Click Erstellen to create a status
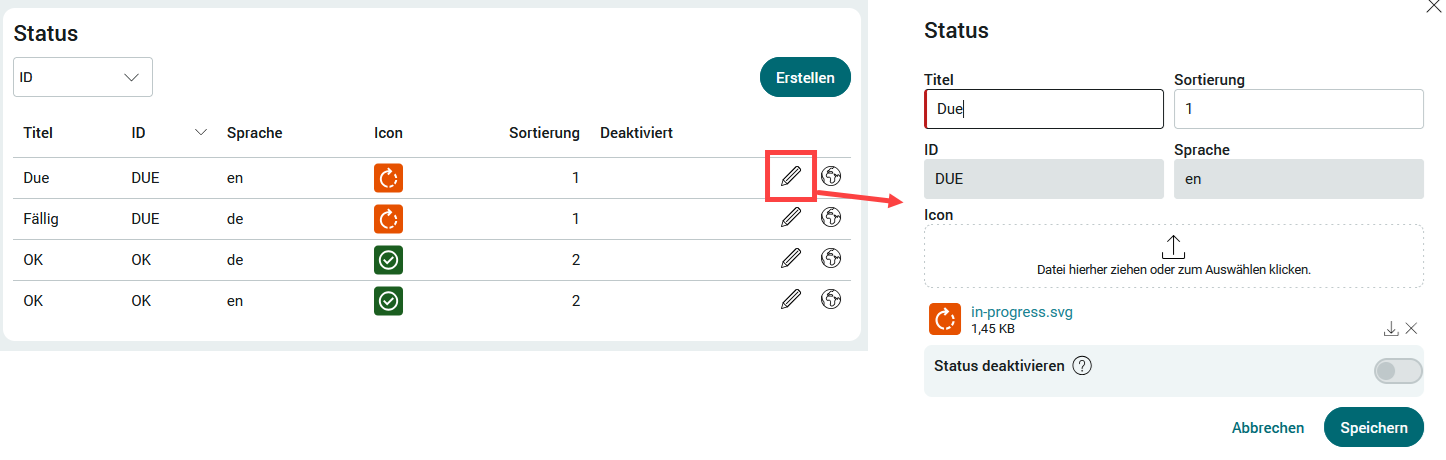This screenshot has width=1446, height=460. 805,77
